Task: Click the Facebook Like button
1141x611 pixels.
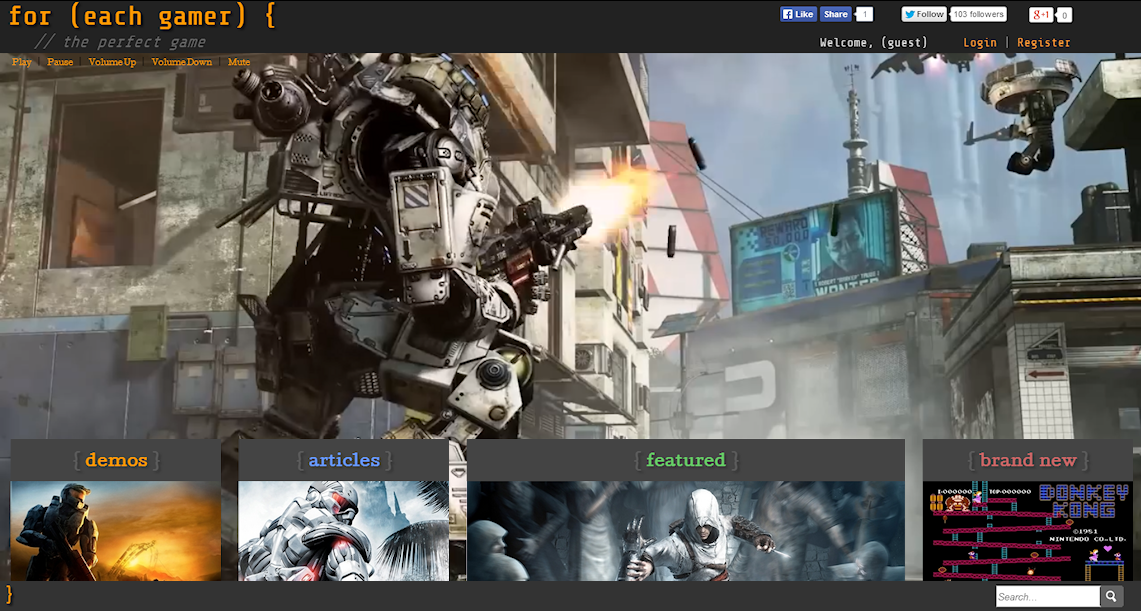Action: coord(798,14)
